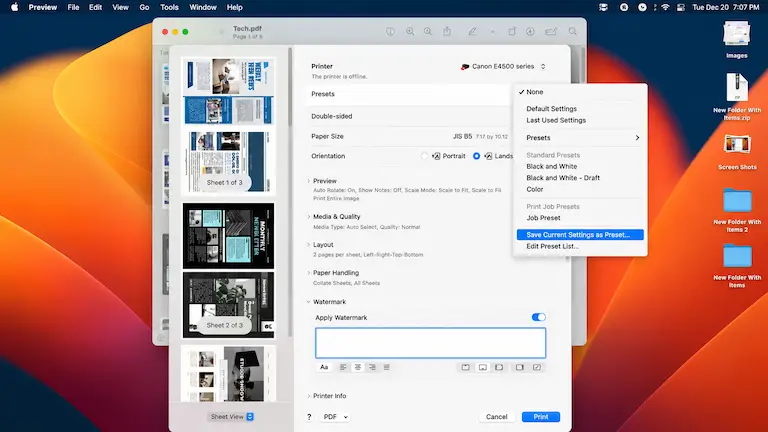Screen dimensions: 768x432
Task: Justify the watermark text
Action: pyautogui.click(x=386, y=367)
